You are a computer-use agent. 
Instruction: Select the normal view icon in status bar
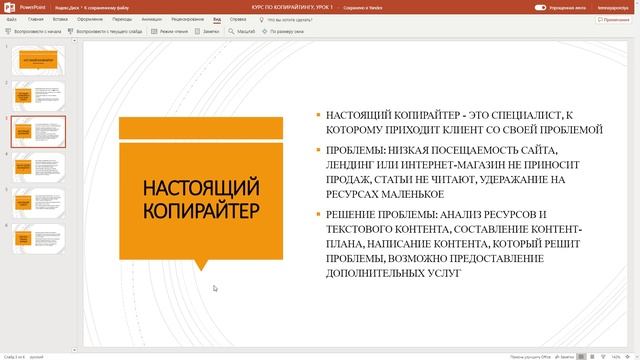(581, 357)
